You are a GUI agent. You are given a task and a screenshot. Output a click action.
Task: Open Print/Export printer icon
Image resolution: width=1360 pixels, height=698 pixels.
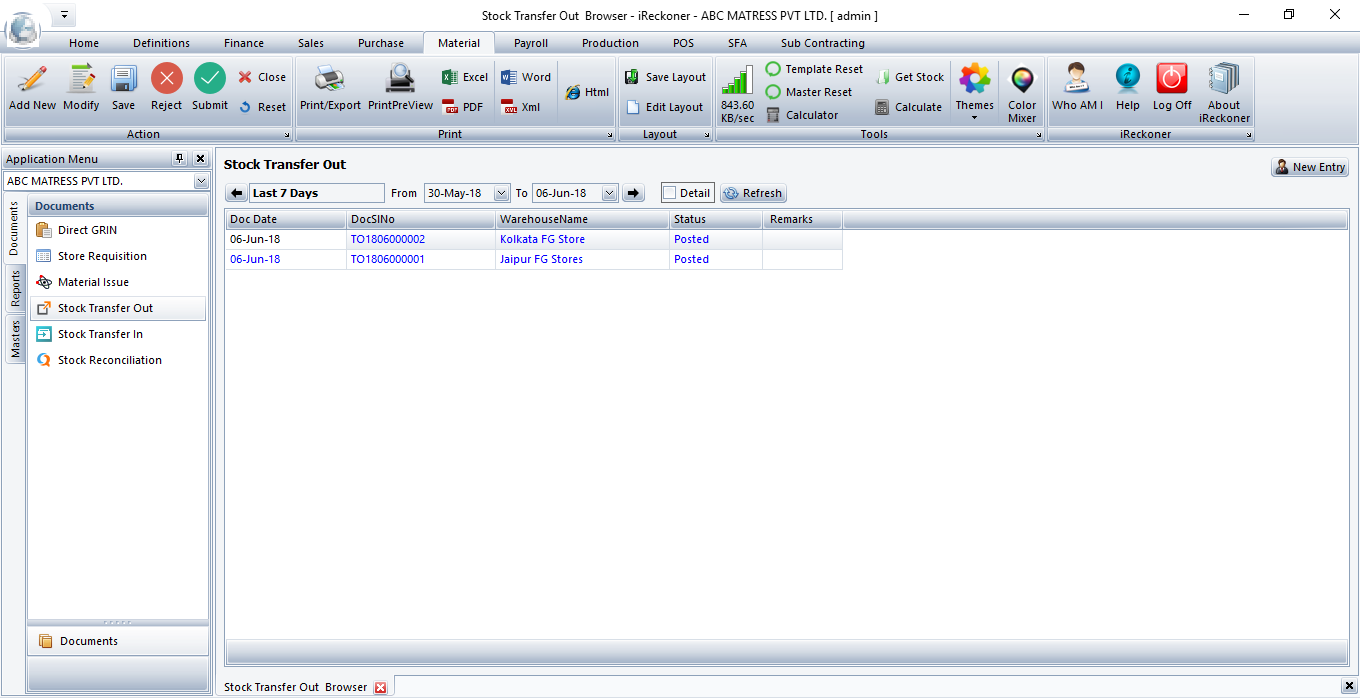(330, 80)
